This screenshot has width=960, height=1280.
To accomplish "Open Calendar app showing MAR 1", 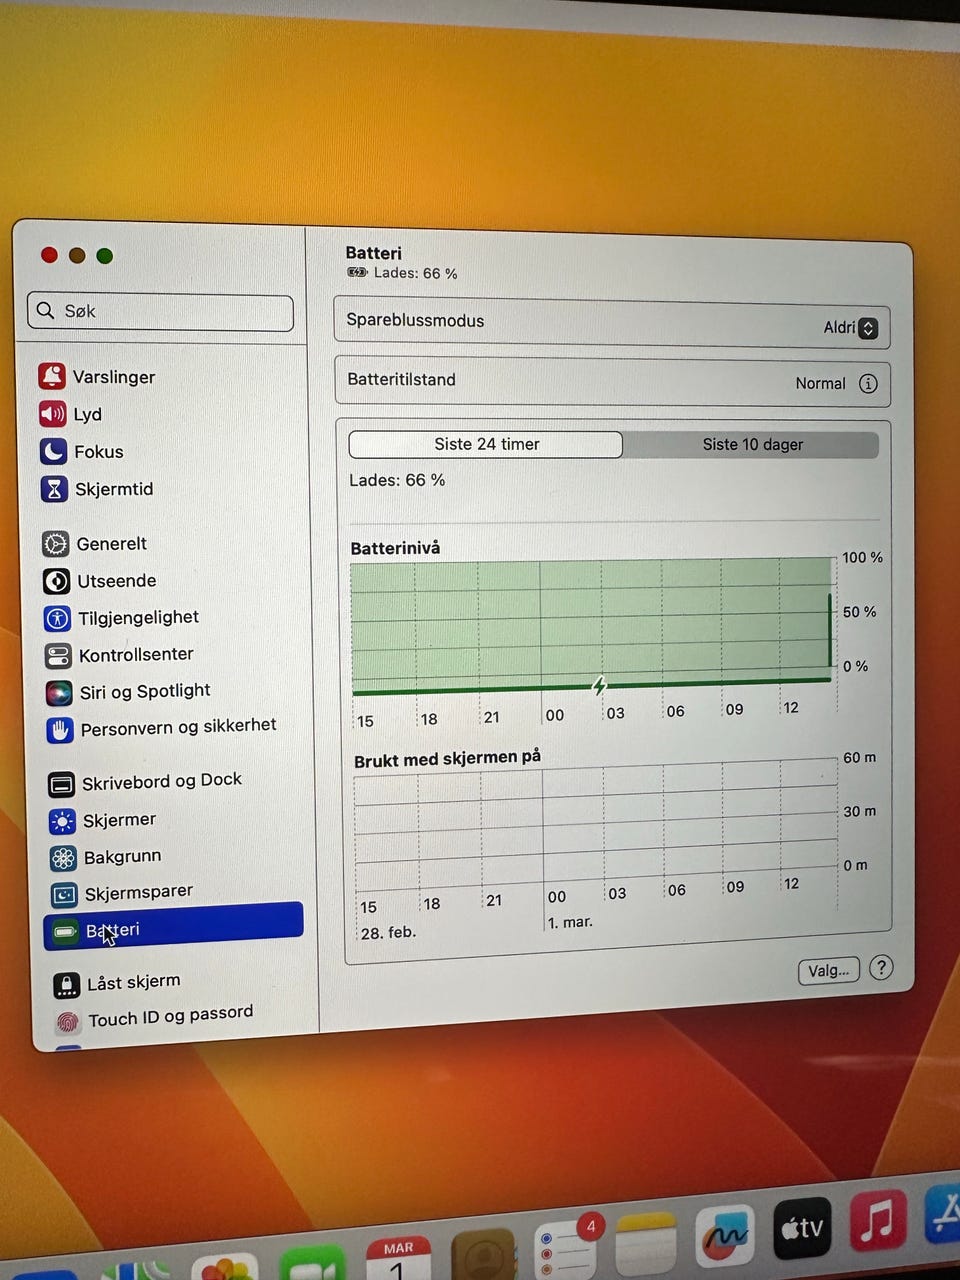I will pyautogui.click(x=398, y=1259).
